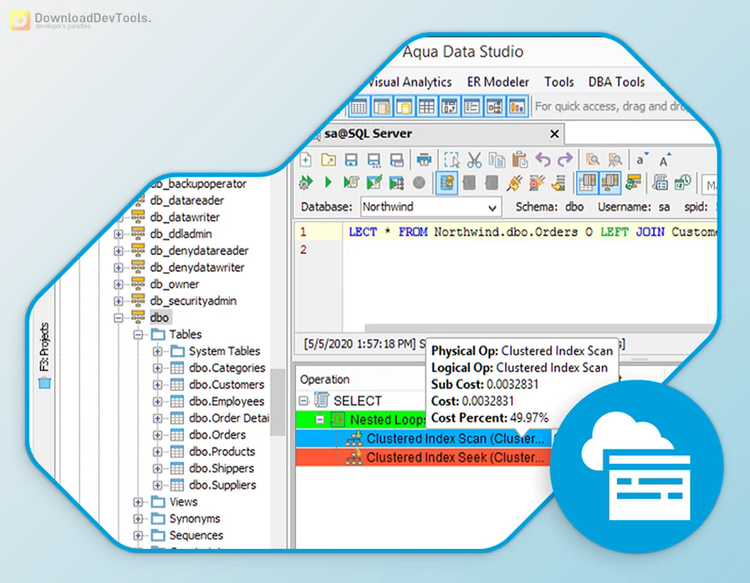This screenshot has width=750, height=583.
Task: Copy text using the Copy icon
Action: (497, 160)
